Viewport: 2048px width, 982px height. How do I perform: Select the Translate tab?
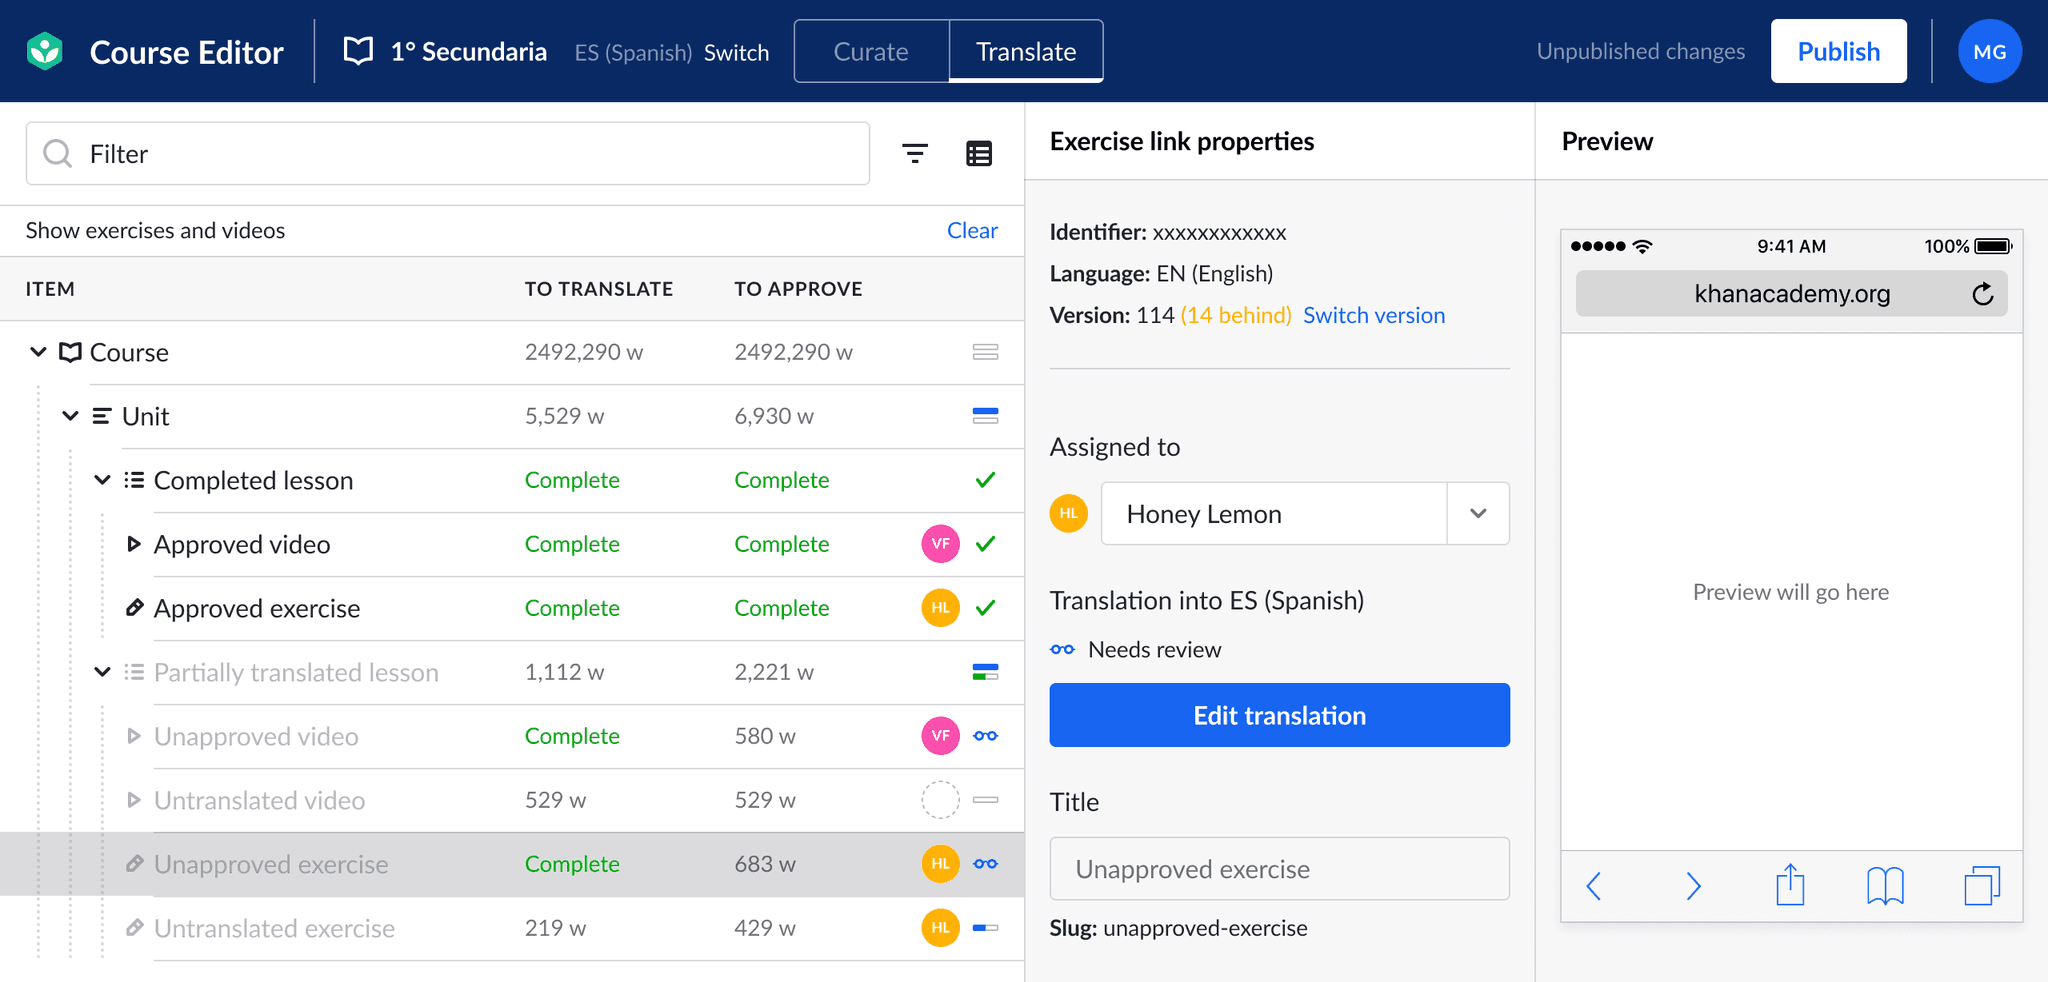coord(1026,51)
